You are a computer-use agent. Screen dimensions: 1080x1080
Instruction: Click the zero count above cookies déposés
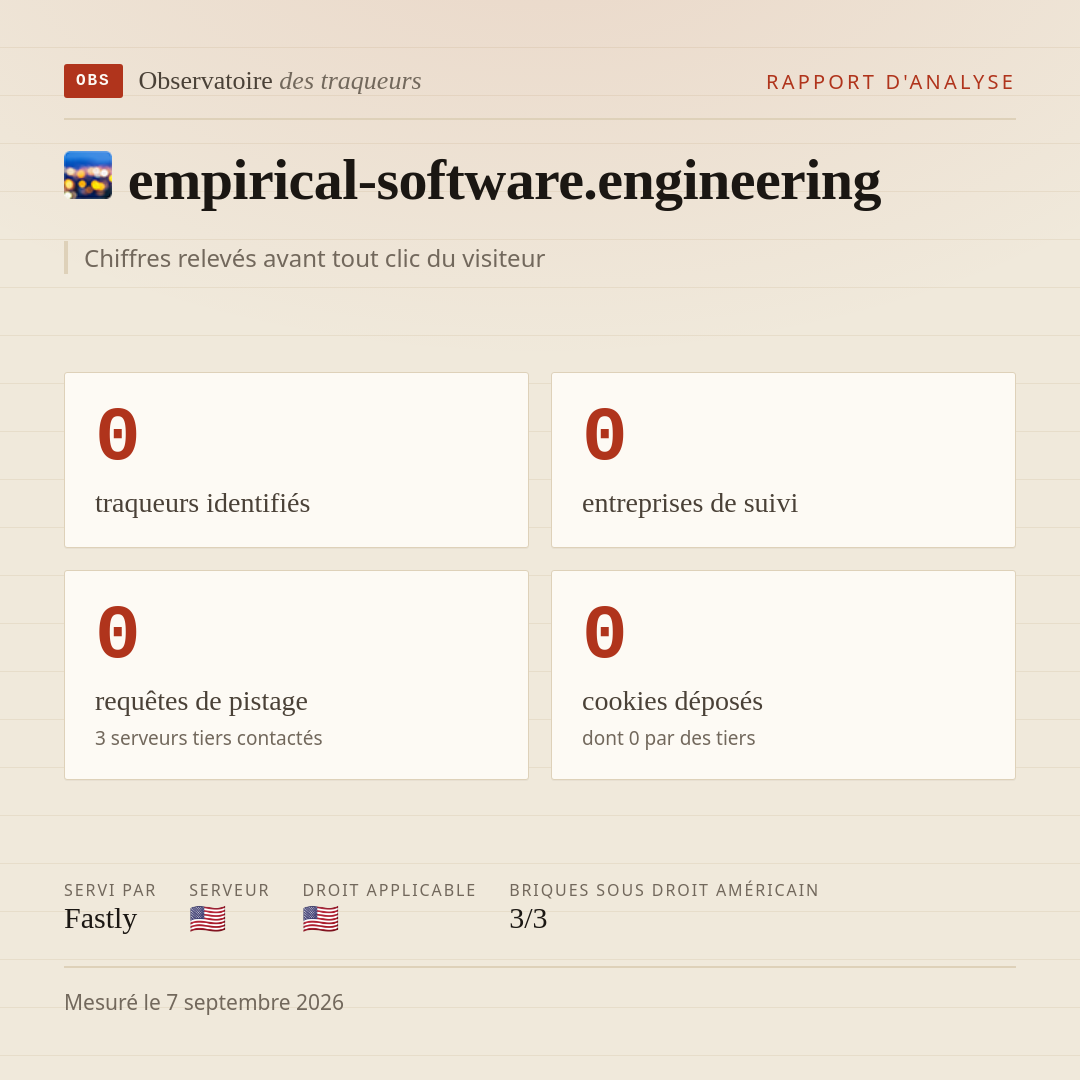pyautogui.click(x=605, y=632)
